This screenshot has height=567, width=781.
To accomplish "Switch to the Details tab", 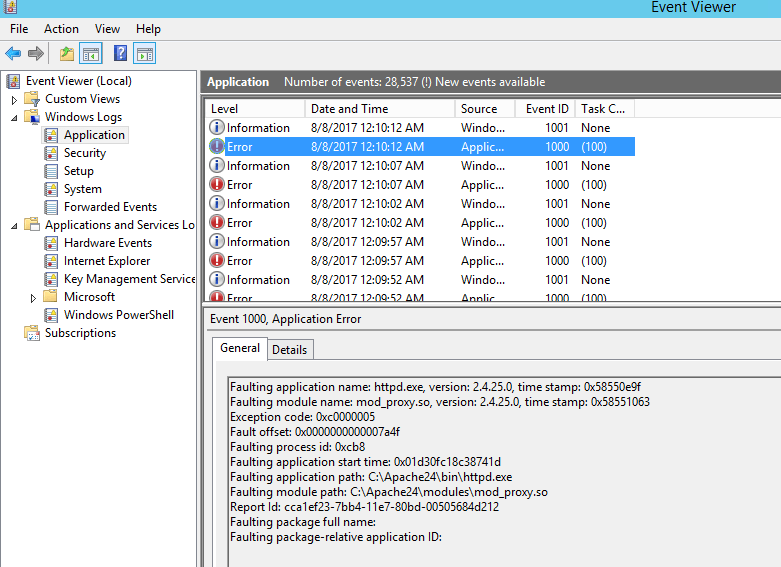I will [290, 349].
